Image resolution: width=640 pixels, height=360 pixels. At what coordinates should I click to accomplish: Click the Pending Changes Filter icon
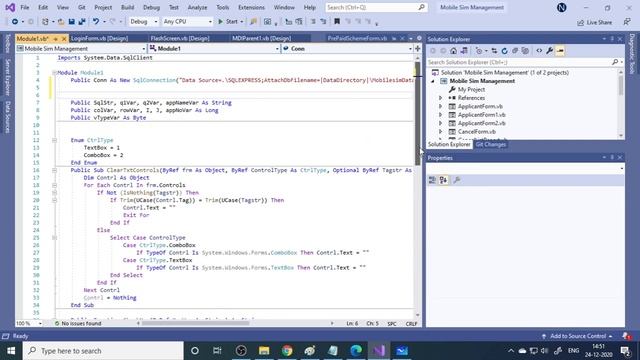(x=479, y=51)
